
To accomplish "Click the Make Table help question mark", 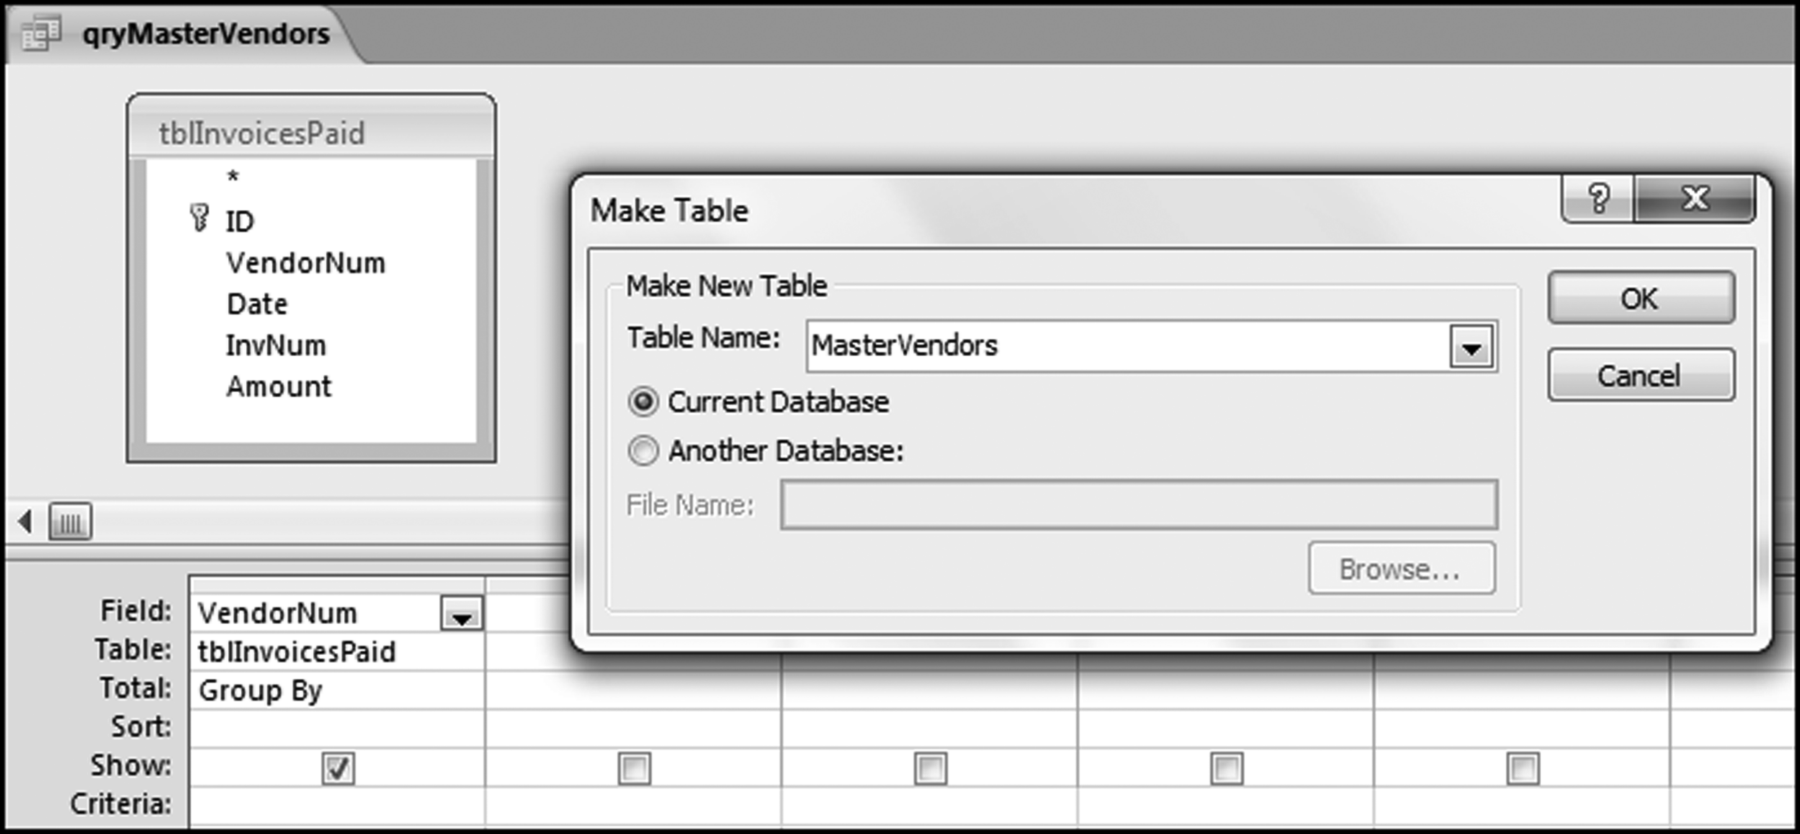I will pyautogui.click(x=1598, y=199).
